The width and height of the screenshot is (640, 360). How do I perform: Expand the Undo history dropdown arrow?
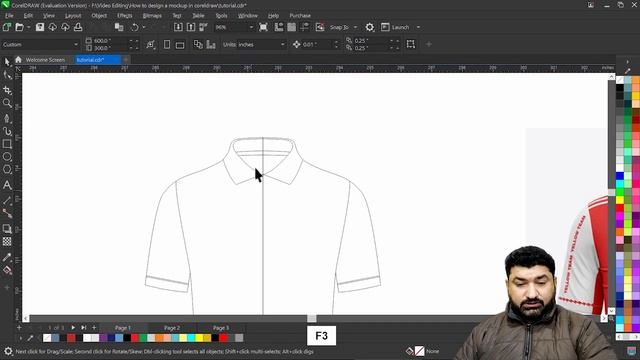point(144,27)
